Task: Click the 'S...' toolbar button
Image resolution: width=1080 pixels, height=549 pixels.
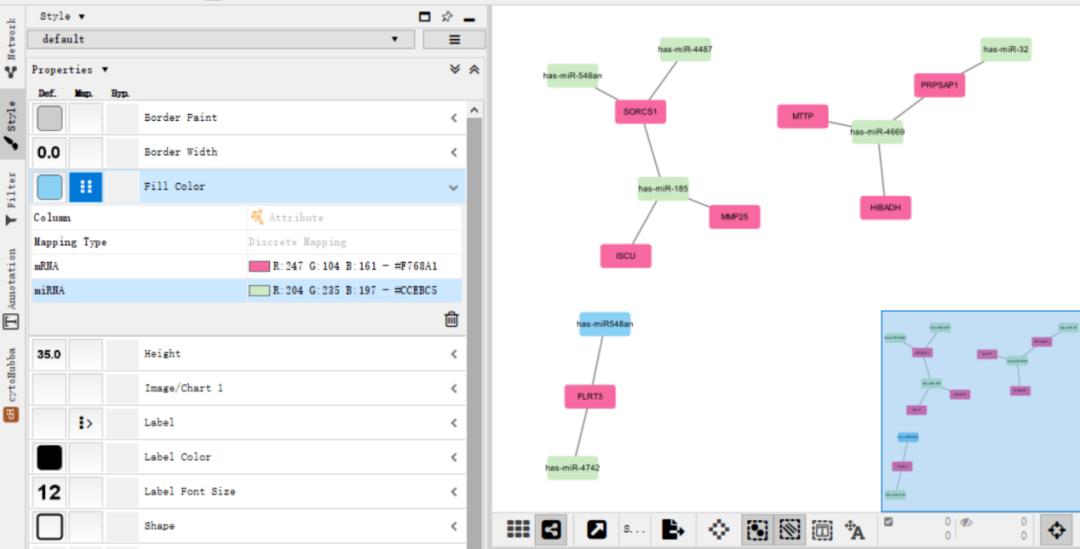Action: click(x=634, y=529)
